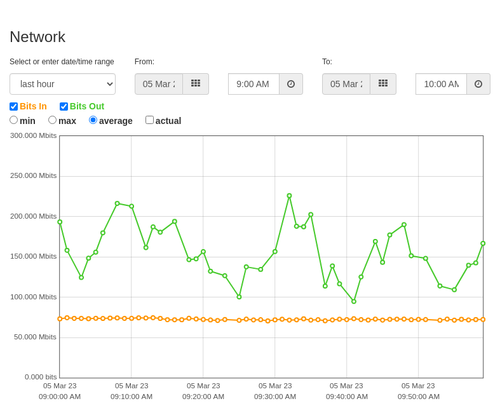
Task: Click the '50.000 Mbits' axis label
Action: (x=35, y=337)
